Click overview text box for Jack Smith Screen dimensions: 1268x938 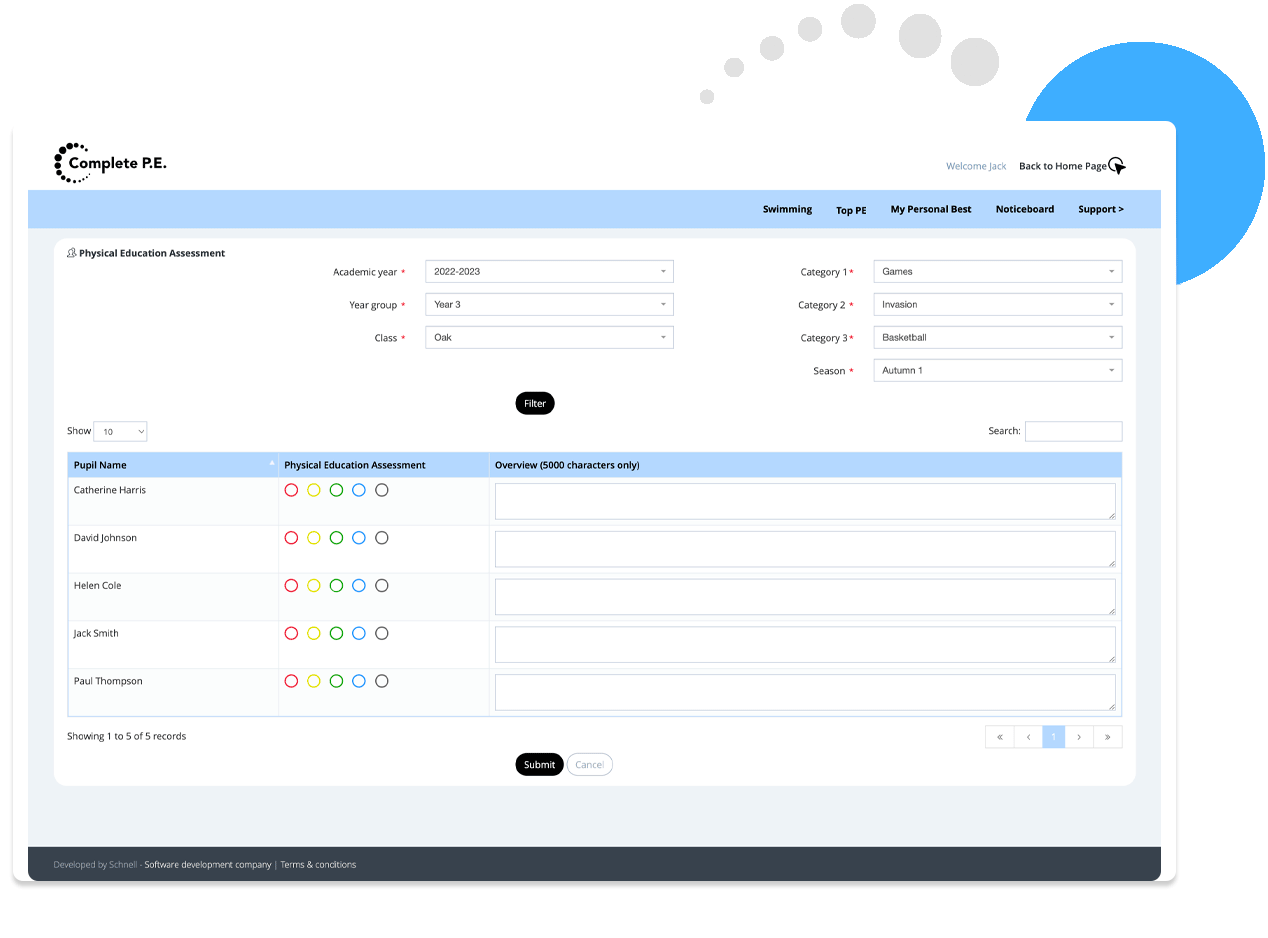click(805, 645)
